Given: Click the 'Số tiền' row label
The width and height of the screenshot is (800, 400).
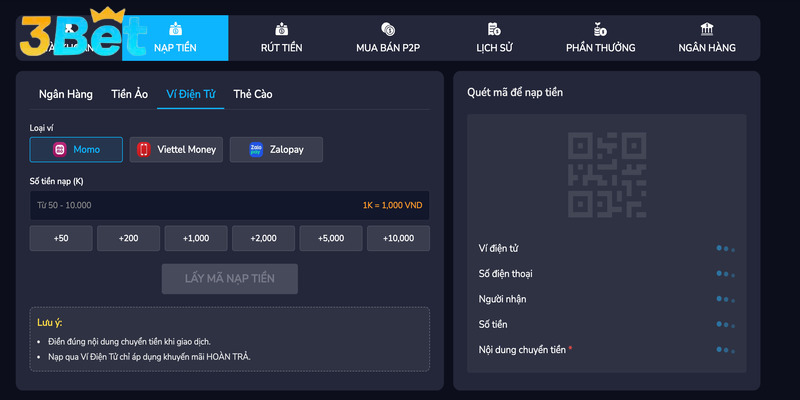Looking at the screenshot, I should point(493,324).
